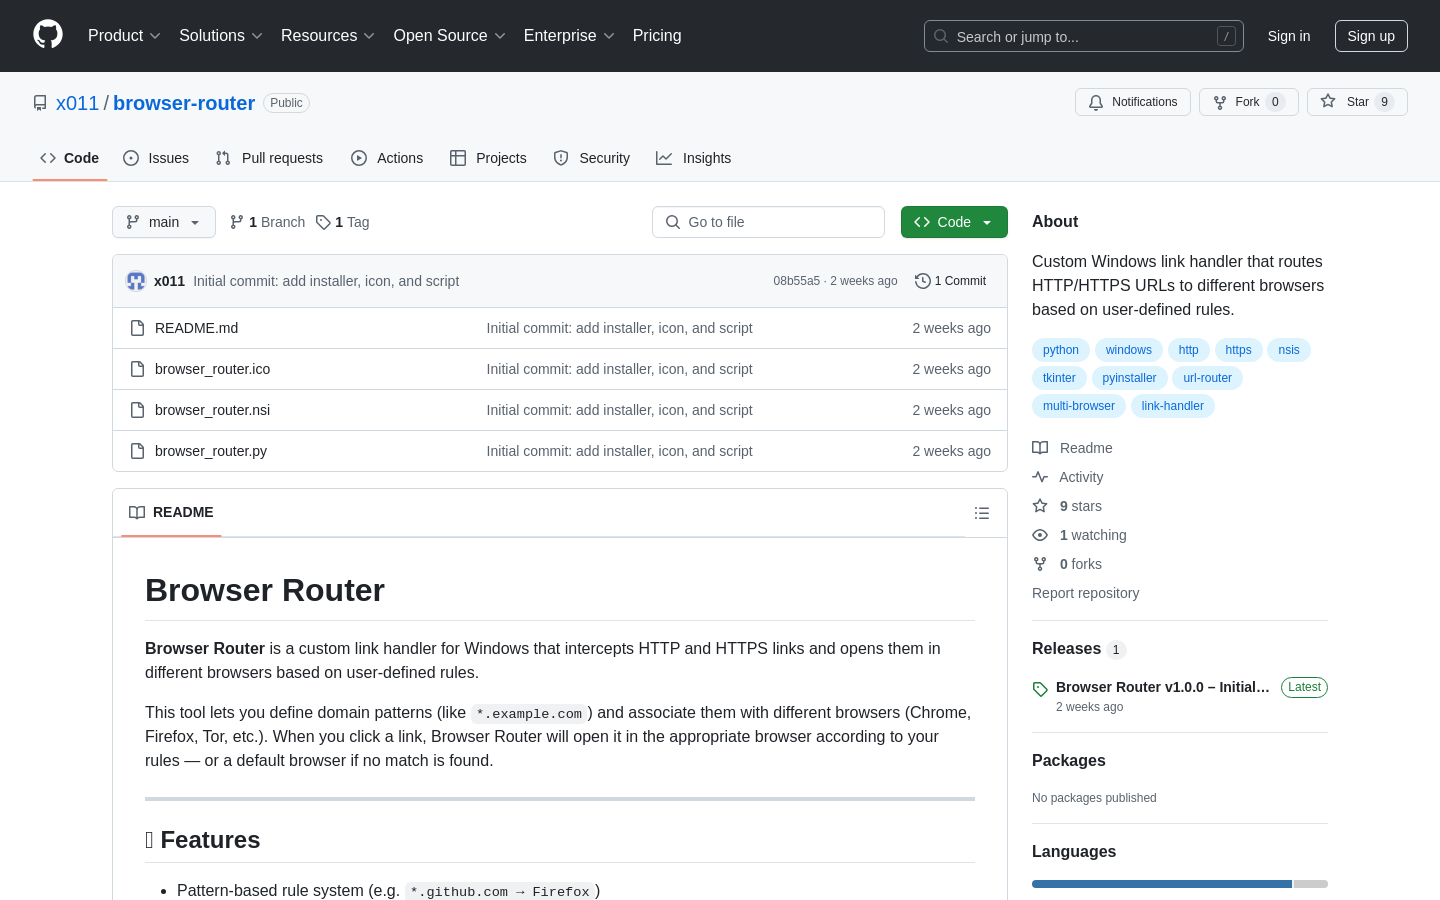This screenshot has height=900, width=1440.
Task: Click Sign in link
Action: point(1289,36)
